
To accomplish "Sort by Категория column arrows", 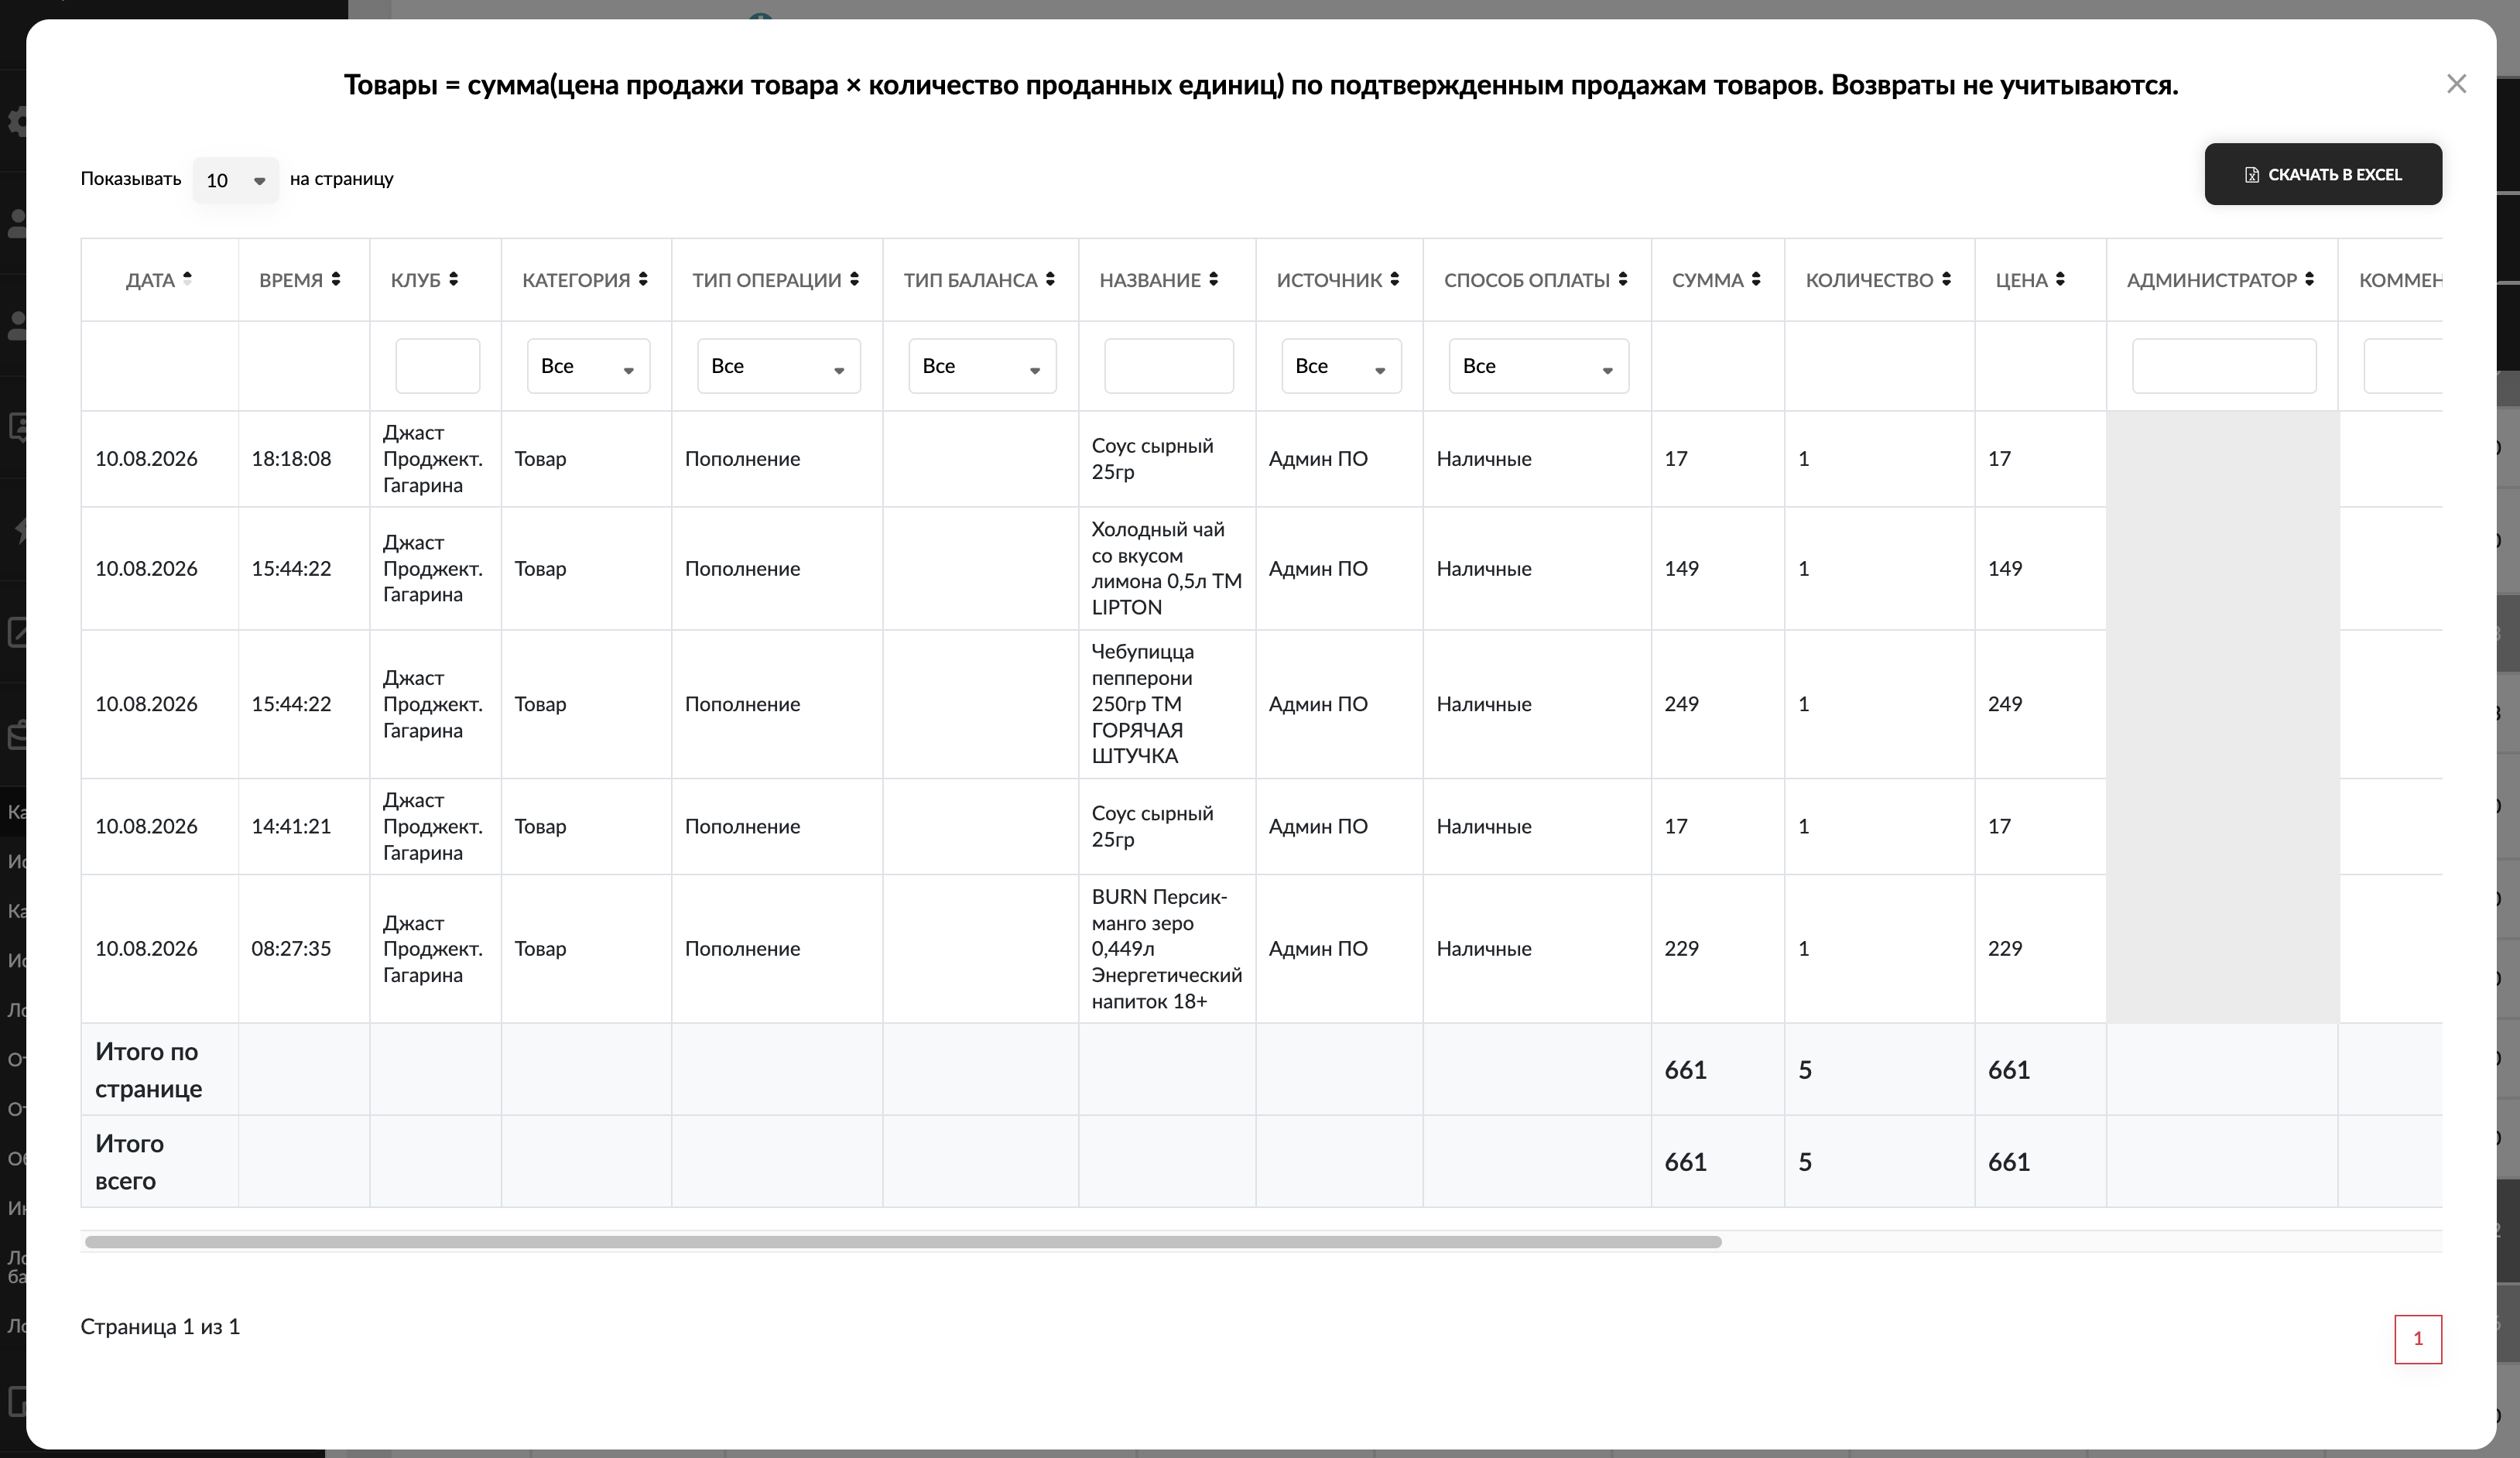I will pyautogui.click(x=643, y=279).
